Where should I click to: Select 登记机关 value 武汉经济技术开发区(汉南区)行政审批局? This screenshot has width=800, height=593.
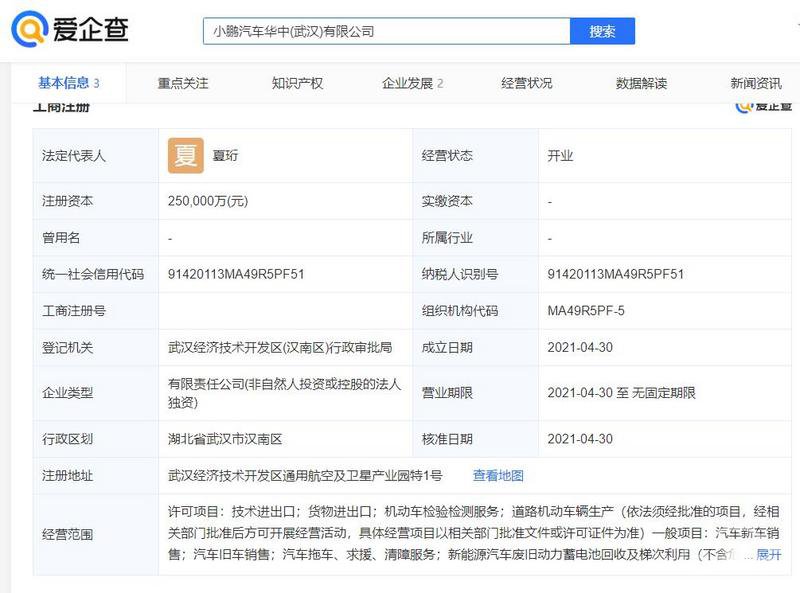coord(280,348)
